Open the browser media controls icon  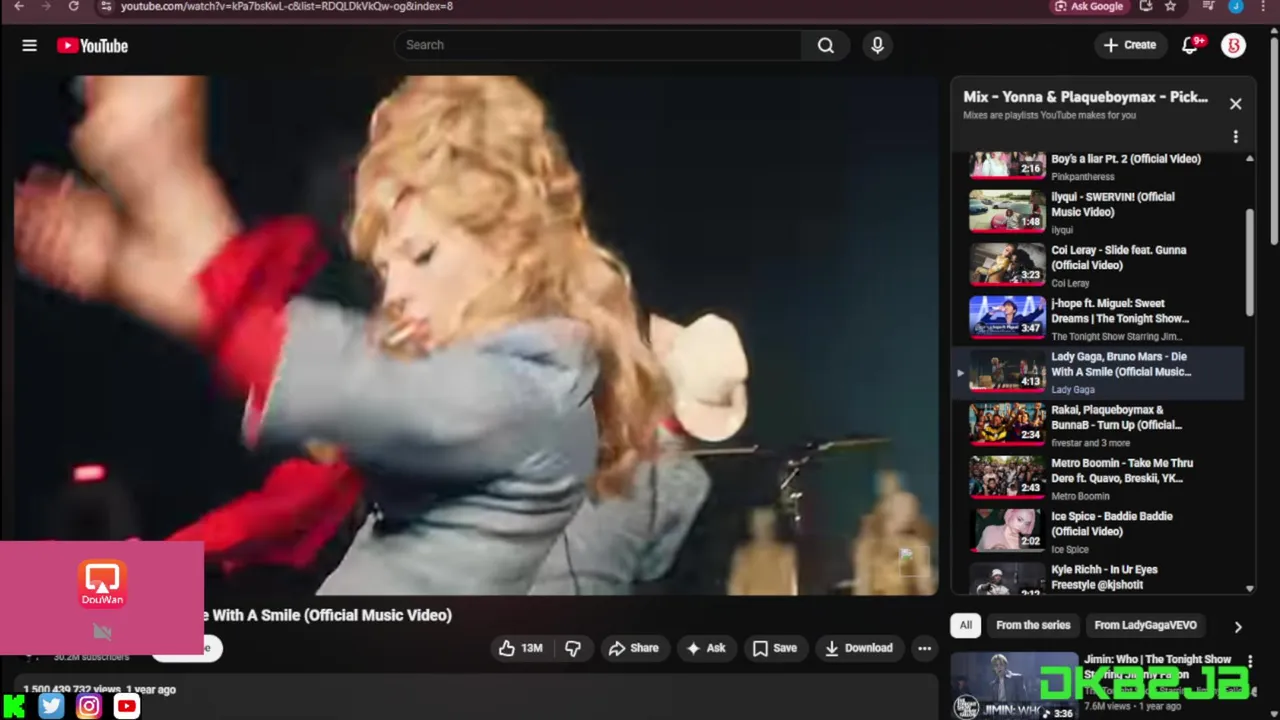(1209, 6)
